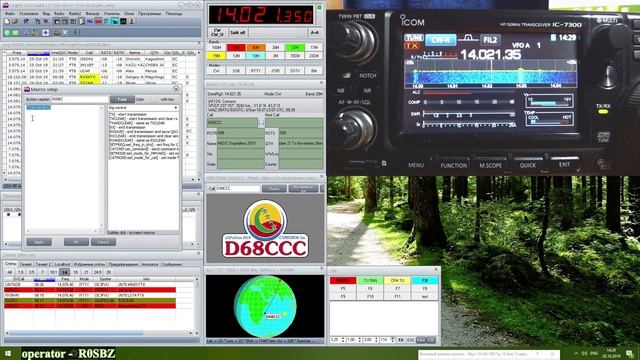Click the blue PSK icon in top toolbar
This screenshot has width=640, height=360.
point(90,21)
